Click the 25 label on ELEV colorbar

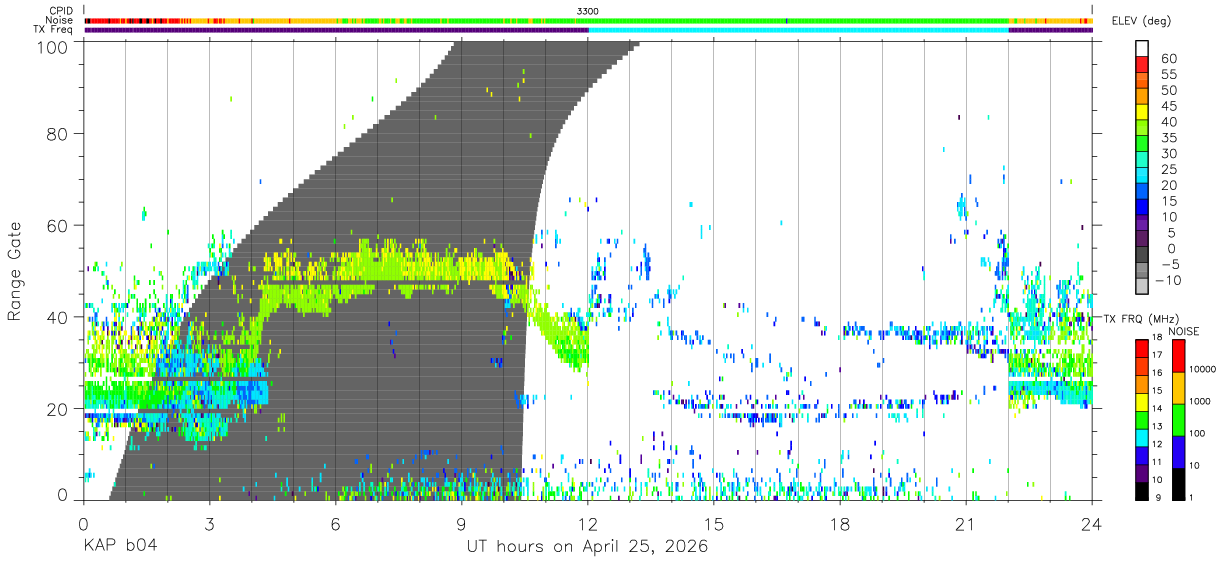point(1167,170)
